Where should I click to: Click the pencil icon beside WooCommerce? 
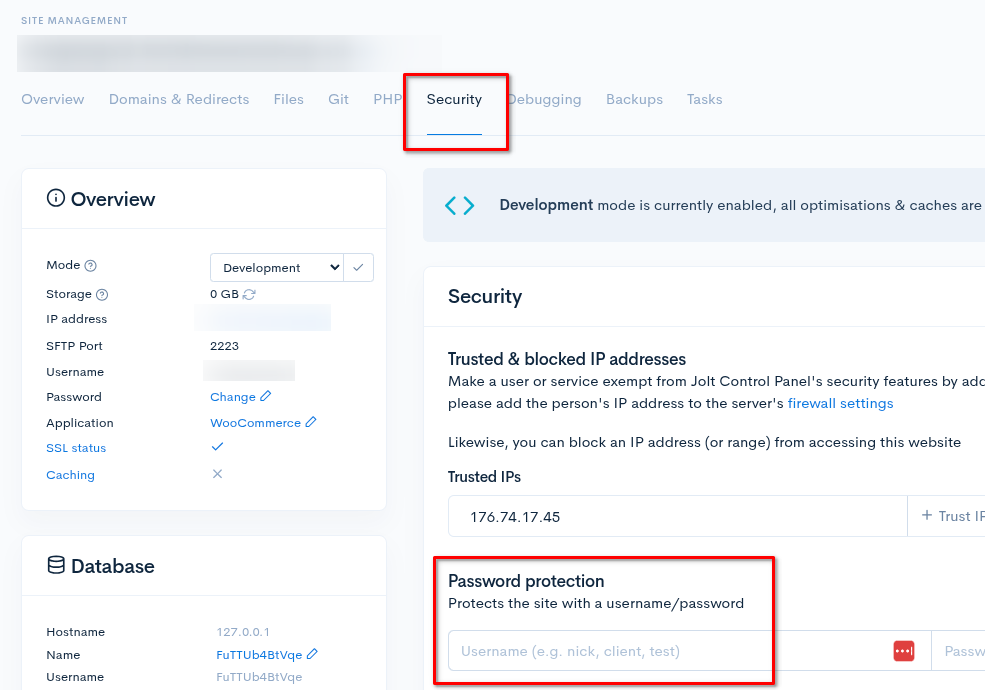pos(311,423)
